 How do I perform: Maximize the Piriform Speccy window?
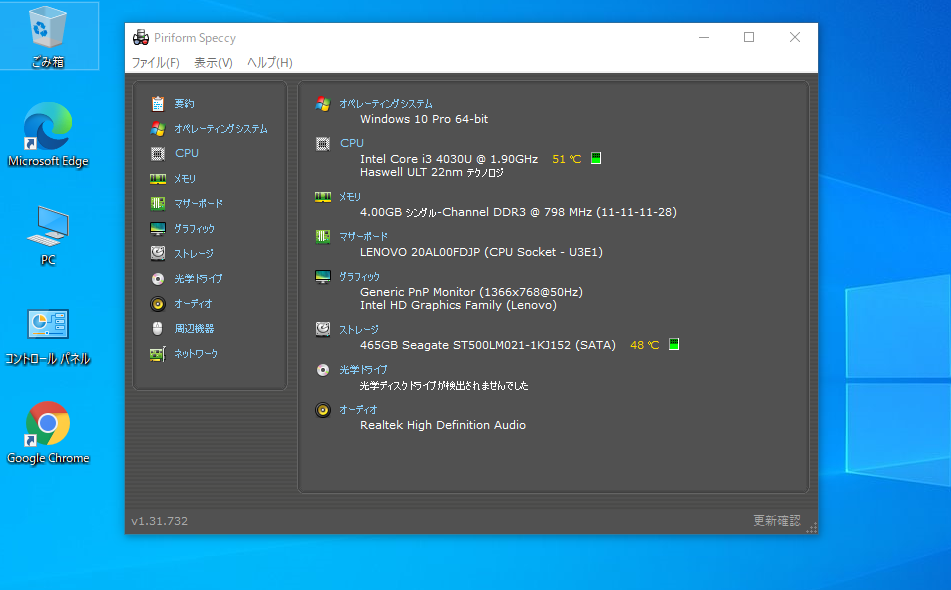pyautogui.click(x=749, y=38)
